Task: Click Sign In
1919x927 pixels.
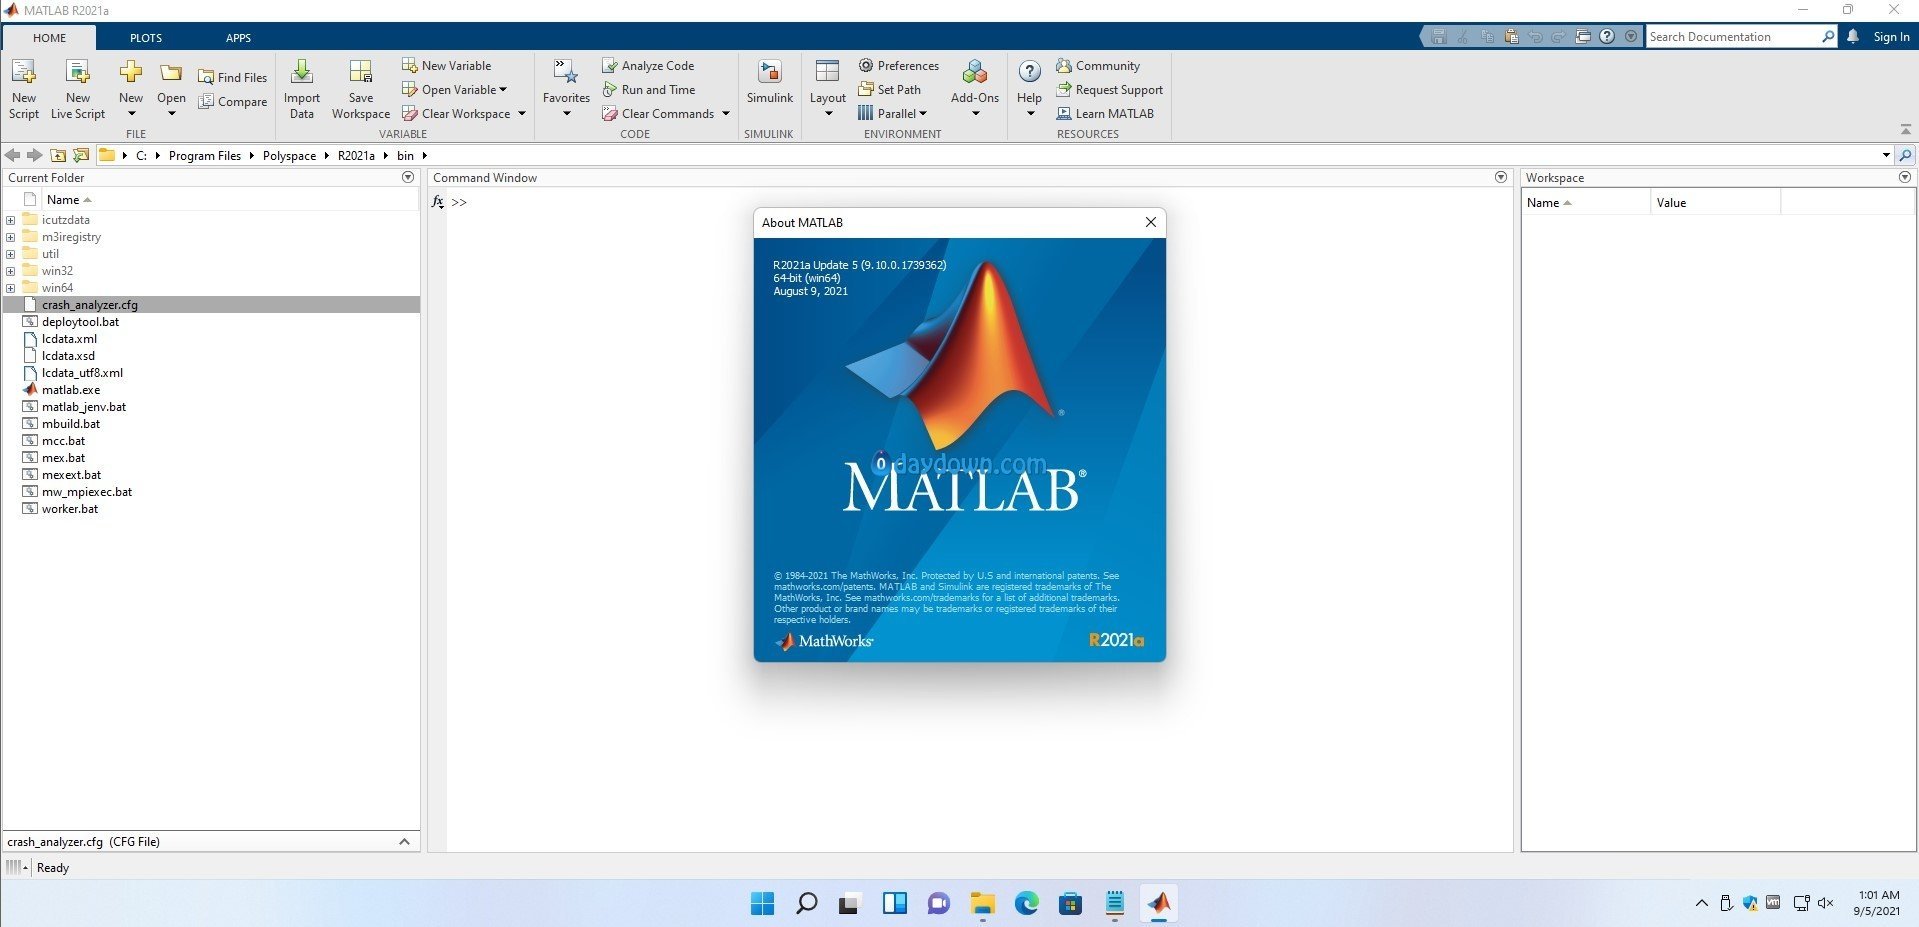Action: [x=1891, y=37]
